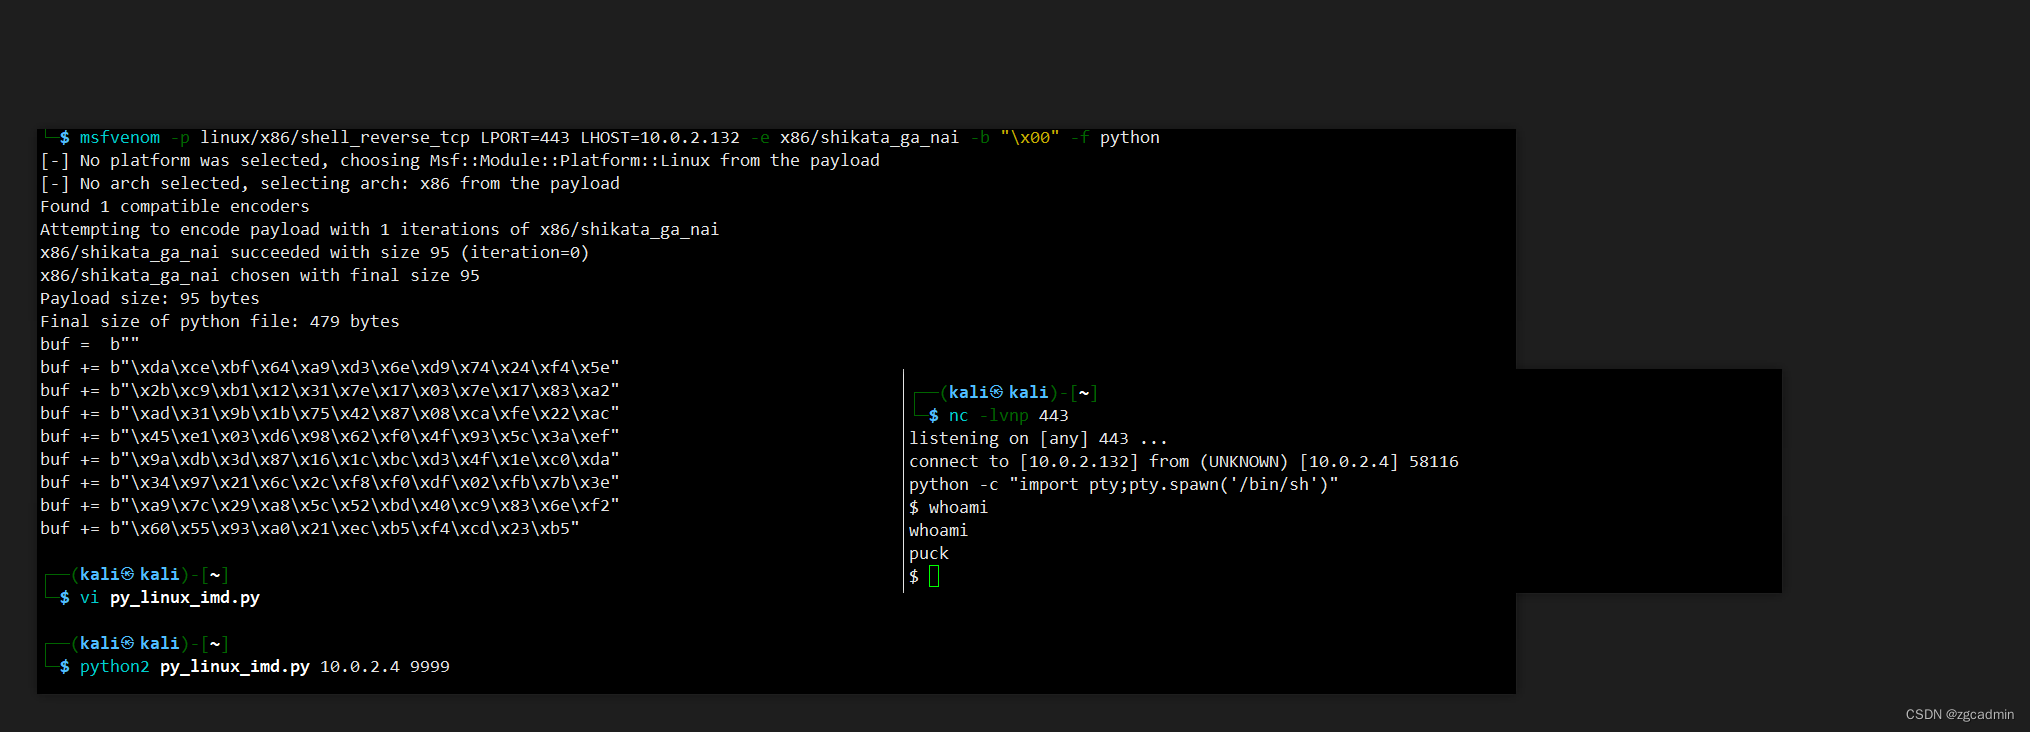The image size is (2030, 732).
Task: Click py_linux_imd.py in the vi command
Action: (185, 598)
